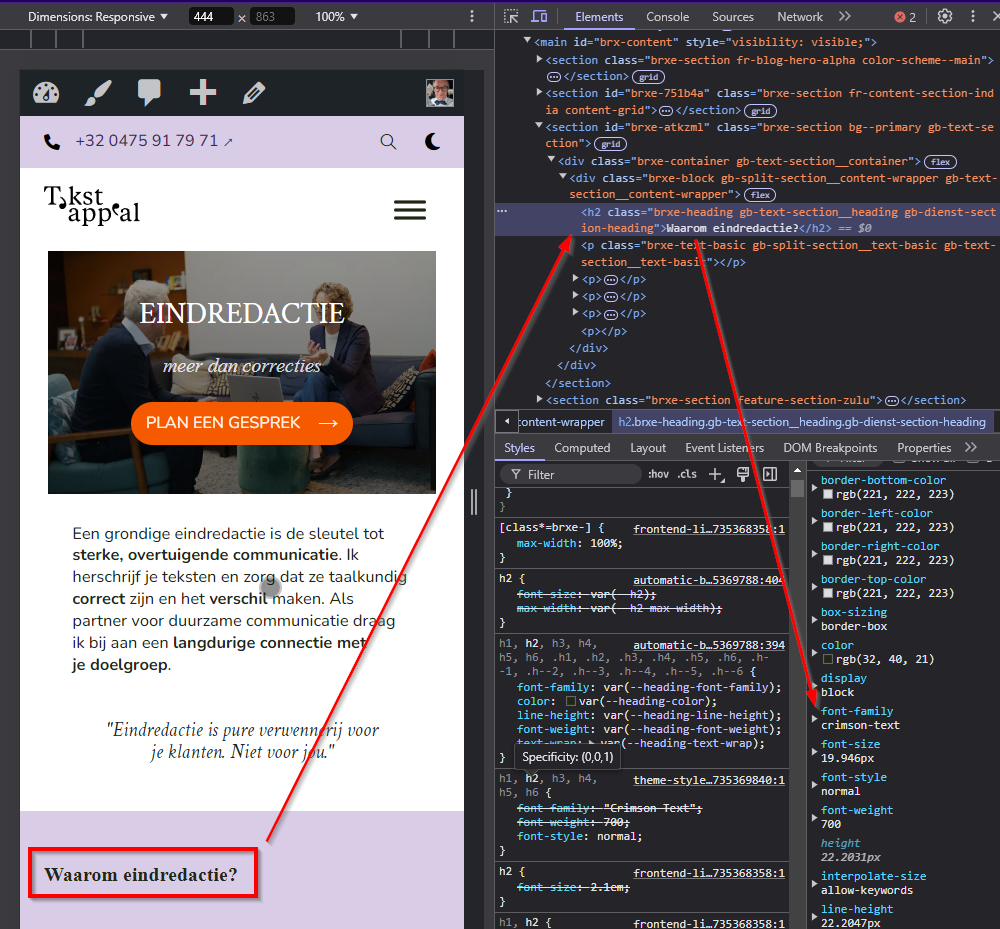Toggle grid badge on brxe-atkzml section

(x=610, y=144)
